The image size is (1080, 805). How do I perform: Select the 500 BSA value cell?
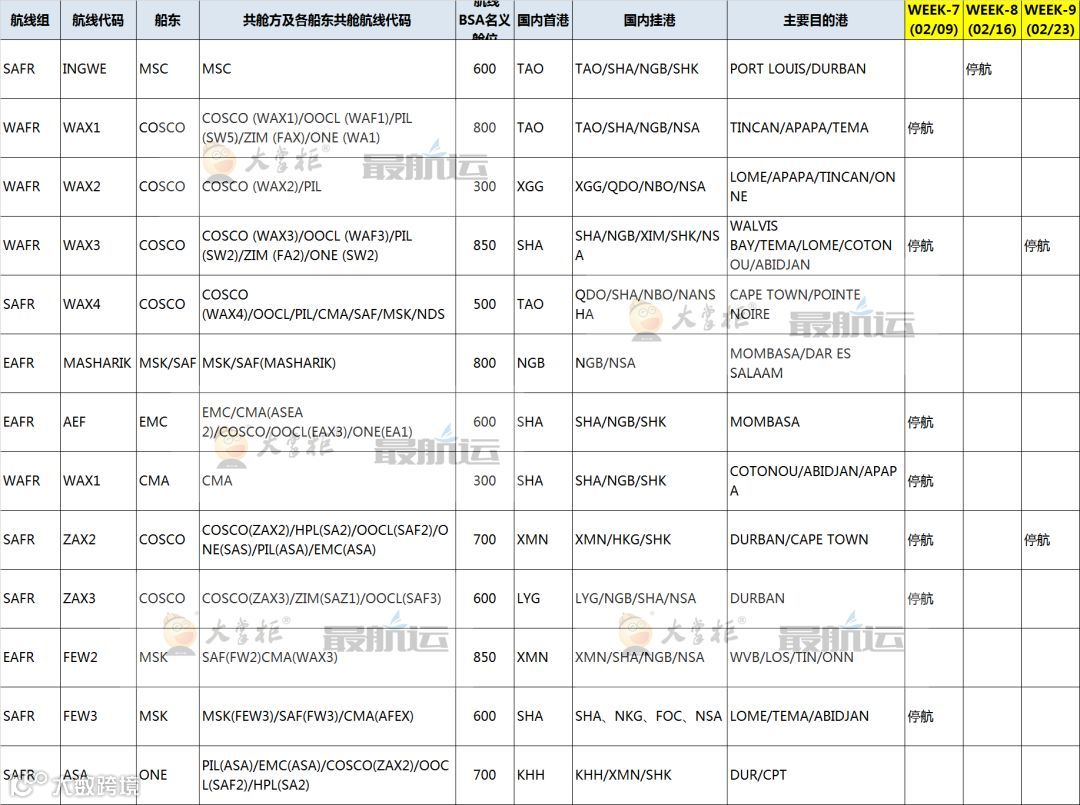pos(484,304)
